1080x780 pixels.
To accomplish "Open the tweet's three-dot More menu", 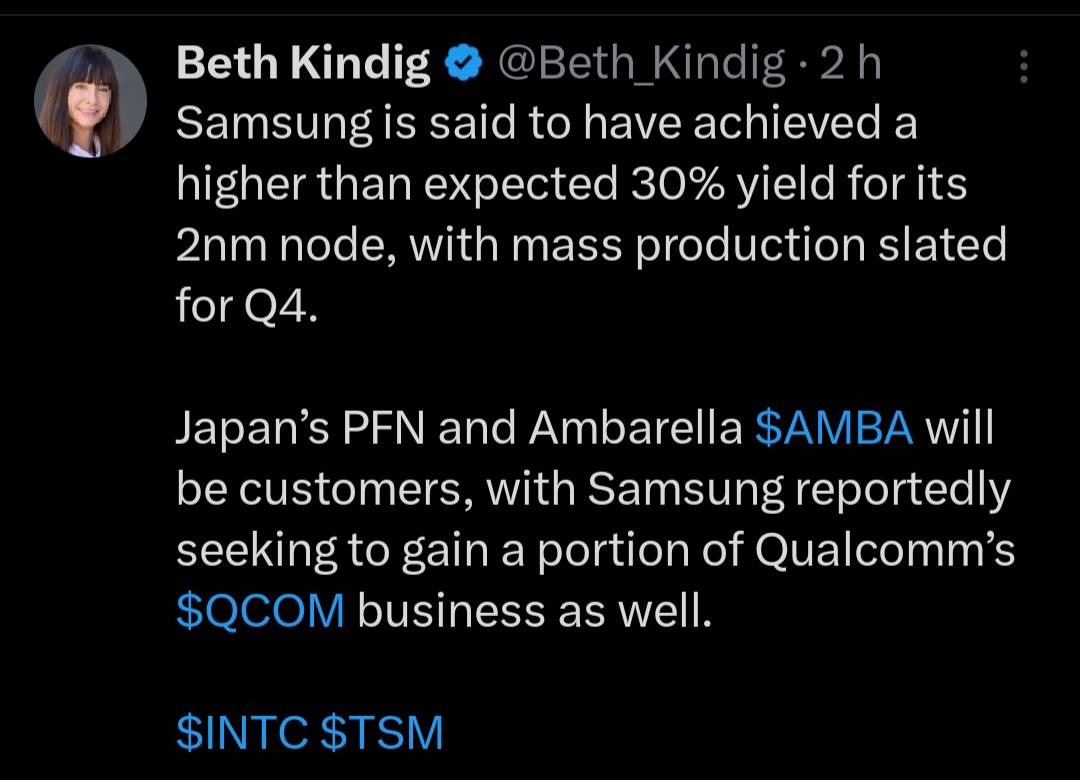I will coord(1023,66).
